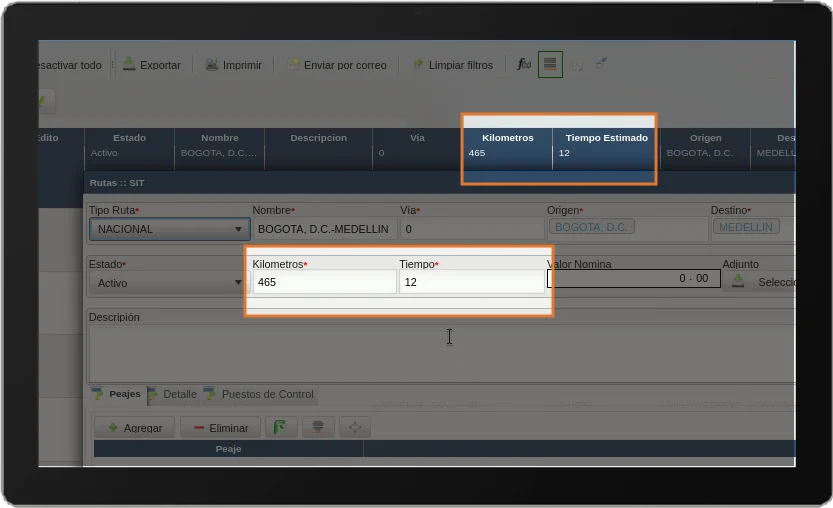Click the Adjunto upload icon
Image resolution: width=833 pixels, height=508 pixels.
(x=738, y=282)
